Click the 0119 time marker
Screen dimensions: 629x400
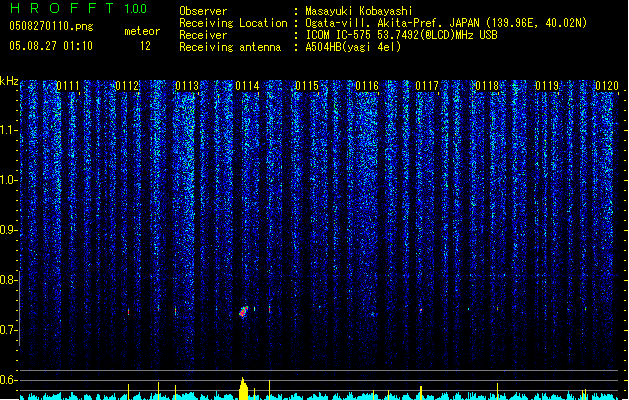[x=547, y=86]
